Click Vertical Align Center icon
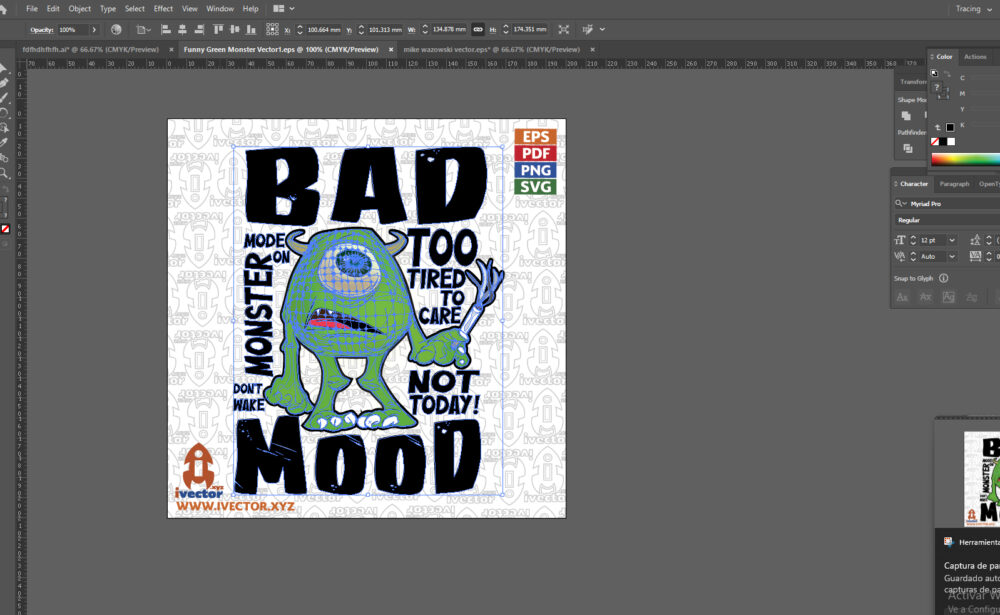This screenshot has width=1000, height=615. [x=235, y=29]
